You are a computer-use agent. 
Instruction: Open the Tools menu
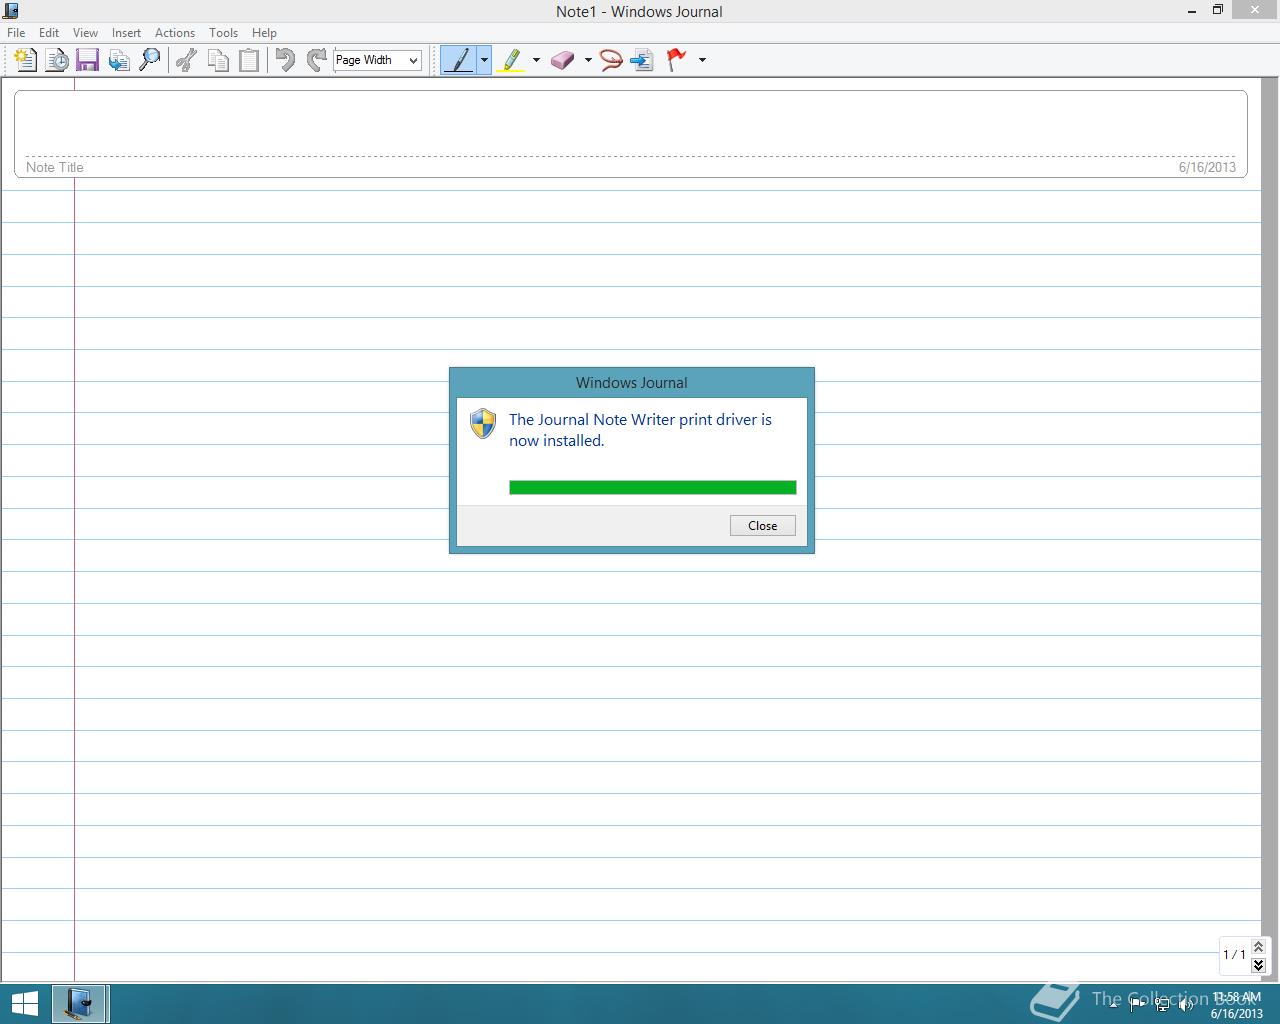(x=223, y=33)
